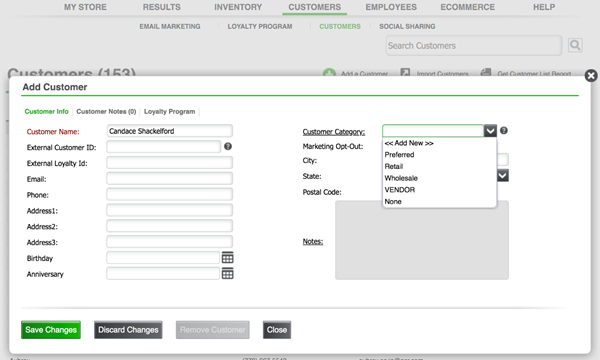Open the CUSTOMERS main menu
The width and height of the screenshot is (600, 360).
pyautogui.click(x=315, y=7)
